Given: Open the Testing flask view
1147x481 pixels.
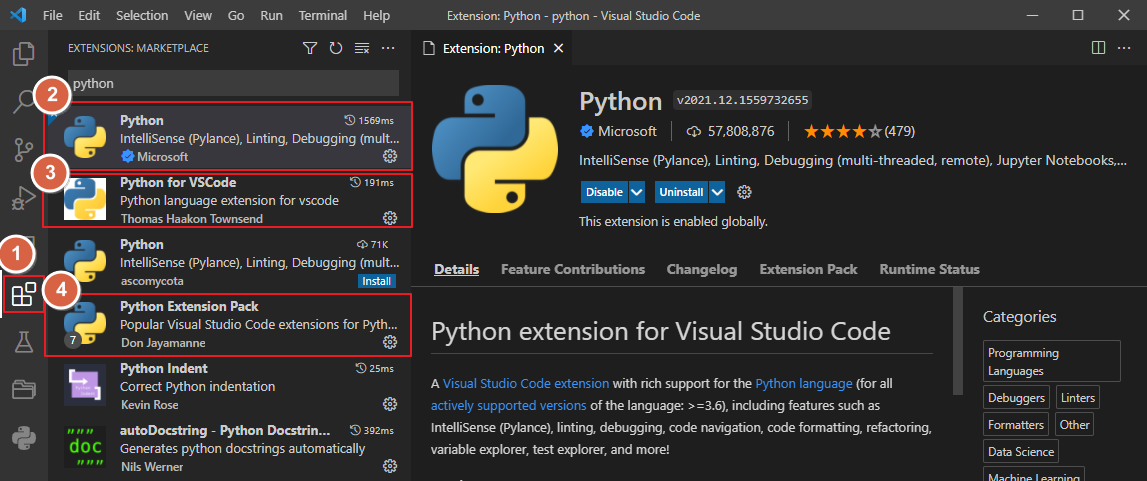Looking at the screenshot, I should point(24,343).
